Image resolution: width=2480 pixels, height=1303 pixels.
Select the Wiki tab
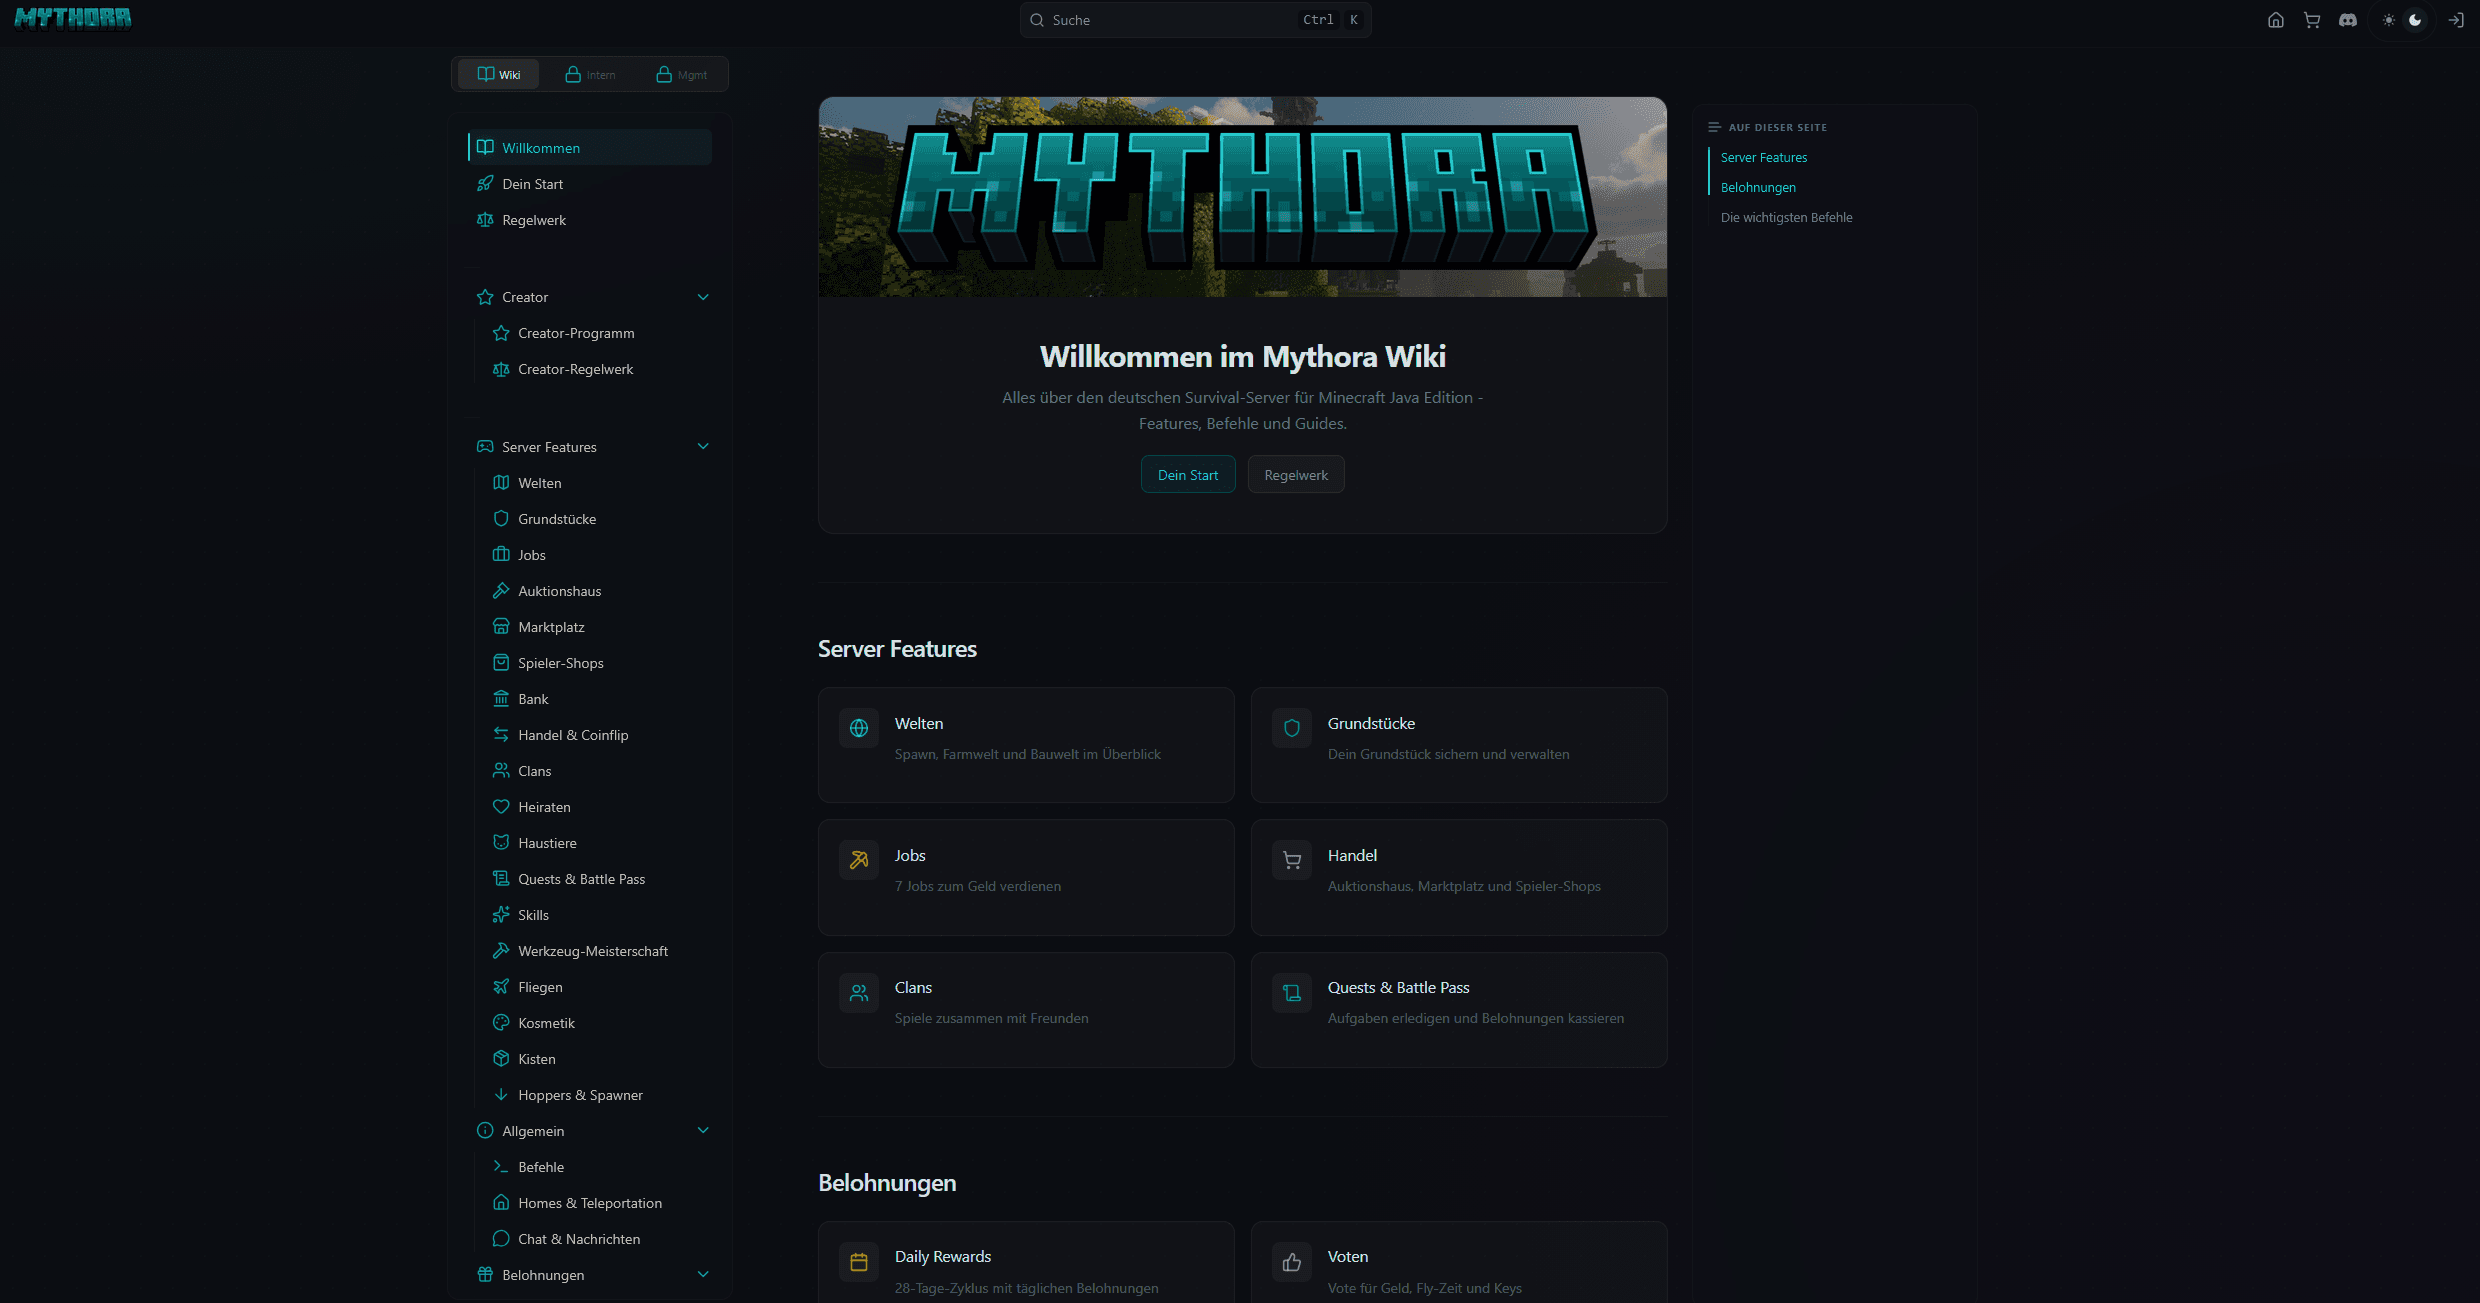point(498,74)
